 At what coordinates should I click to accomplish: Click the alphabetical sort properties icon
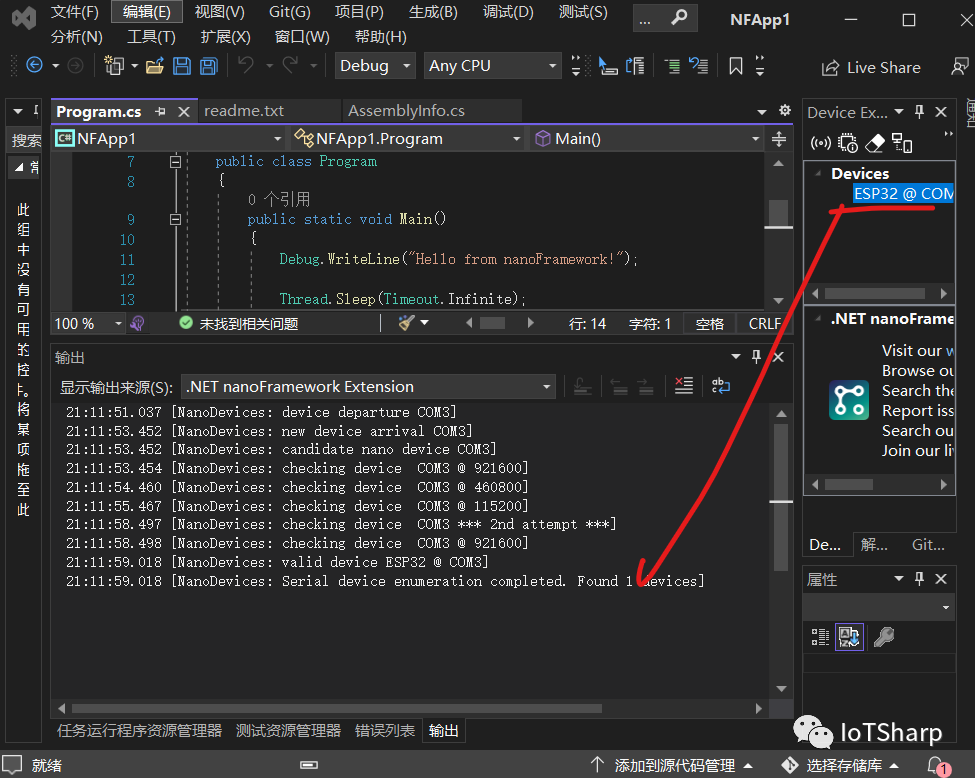tap(849, 637)
